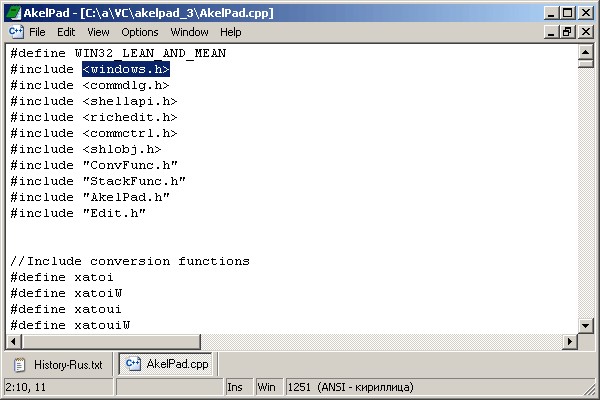The height and width of the screenshot is (400, 600).
Task: Minimize the AkelPad main window
Action: tap(551, 13)
